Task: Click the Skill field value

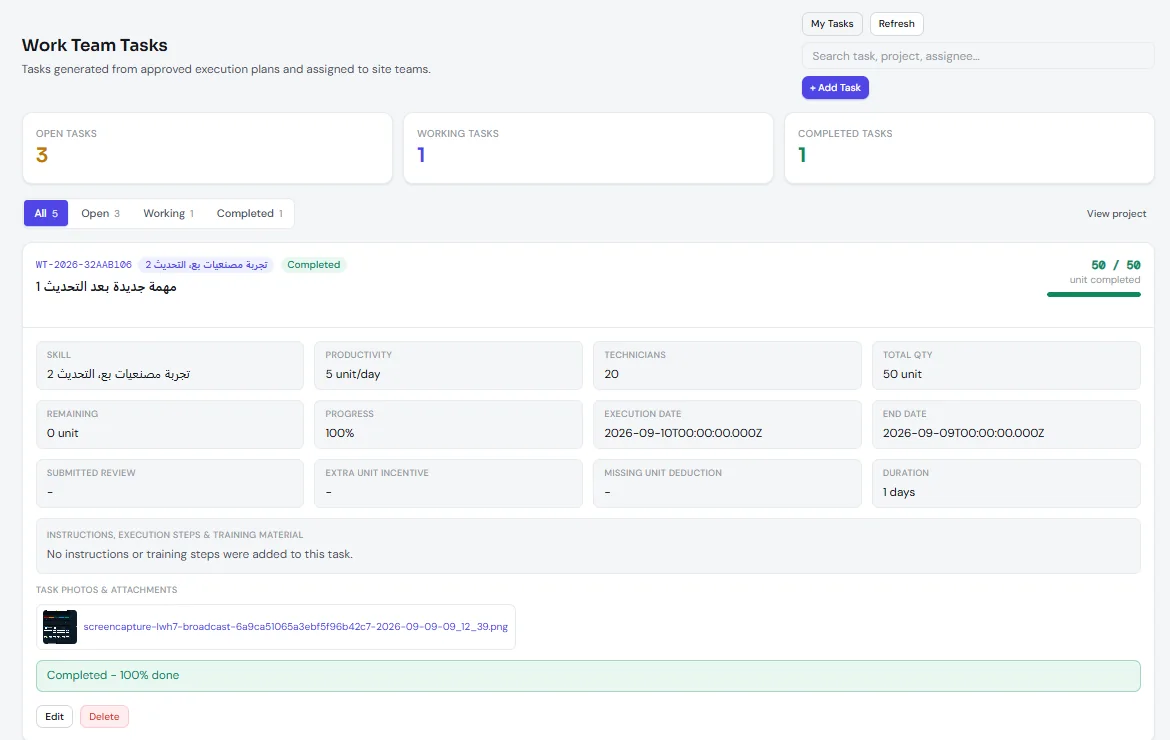Action: coord(118,374)
